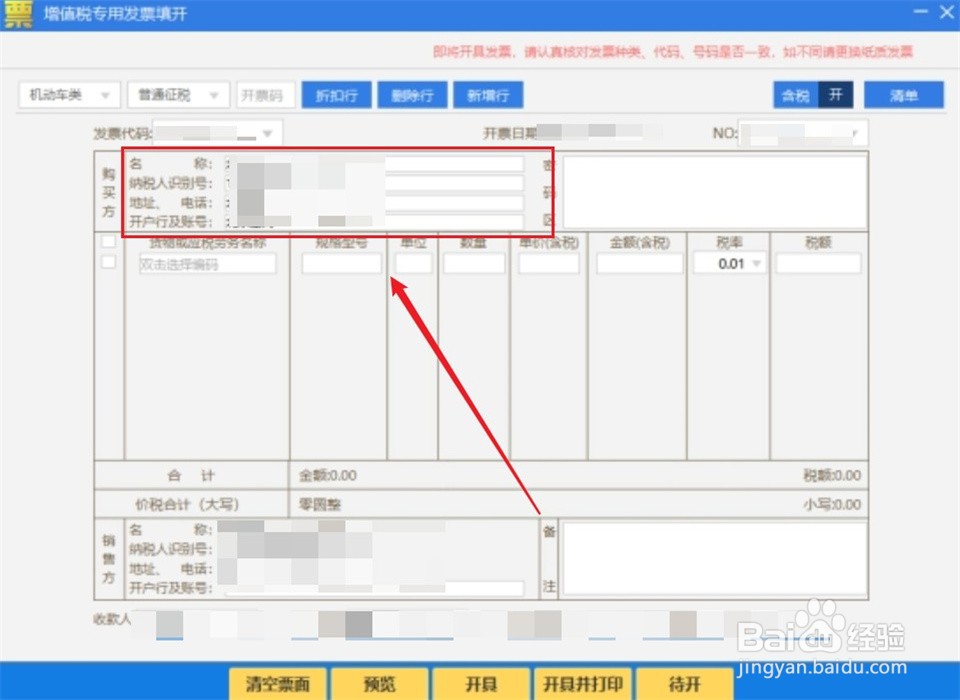This screenshot has width=960, height=700.
Task: Click the 开具 issue invoice button
Action: click(482, 684)
